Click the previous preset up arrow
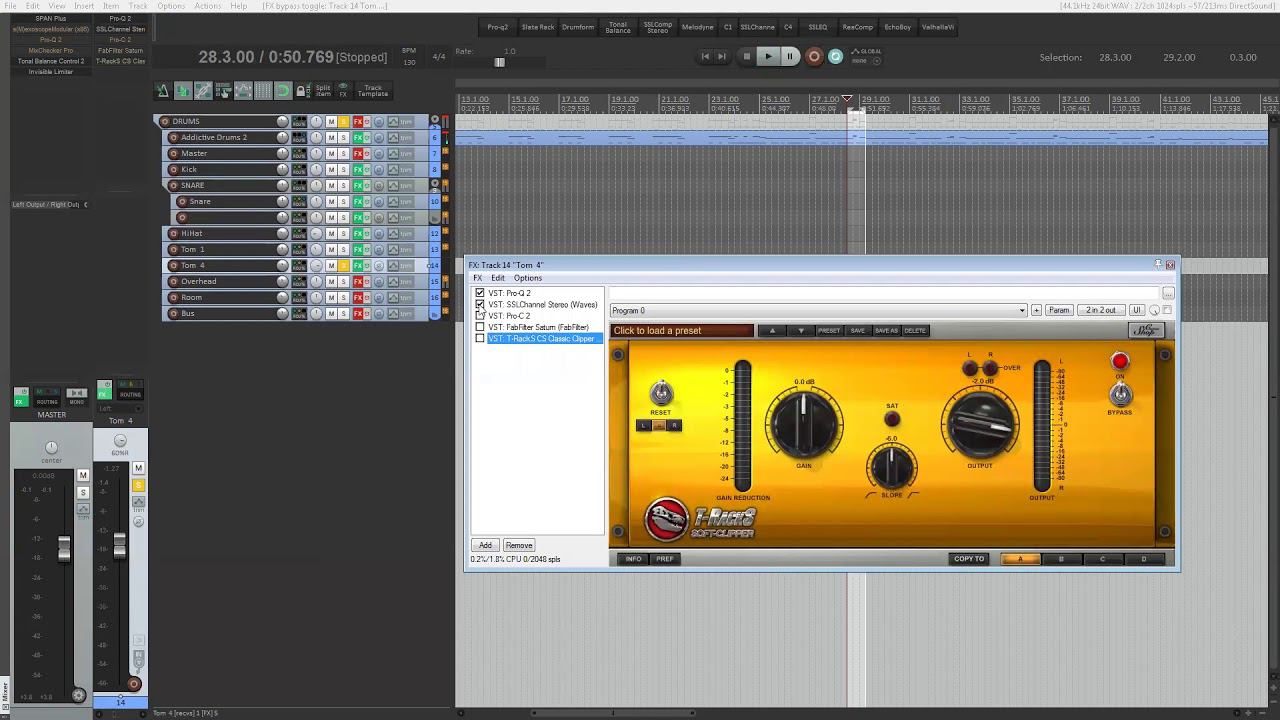The height and width of the screenshot is (720, 1280). pos(771,331)
